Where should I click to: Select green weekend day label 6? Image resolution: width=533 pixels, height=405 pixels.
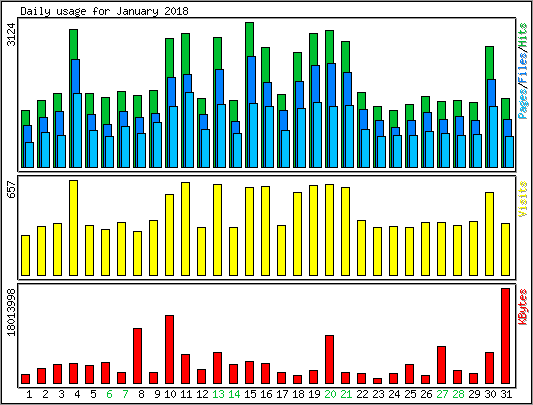pyautogui.click(x=109, y=394)
